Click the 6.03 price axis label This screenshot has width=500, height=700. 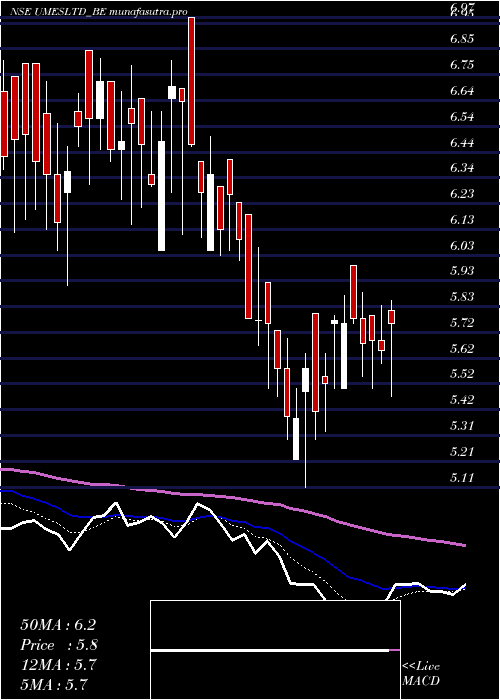(x=462, y=246)
